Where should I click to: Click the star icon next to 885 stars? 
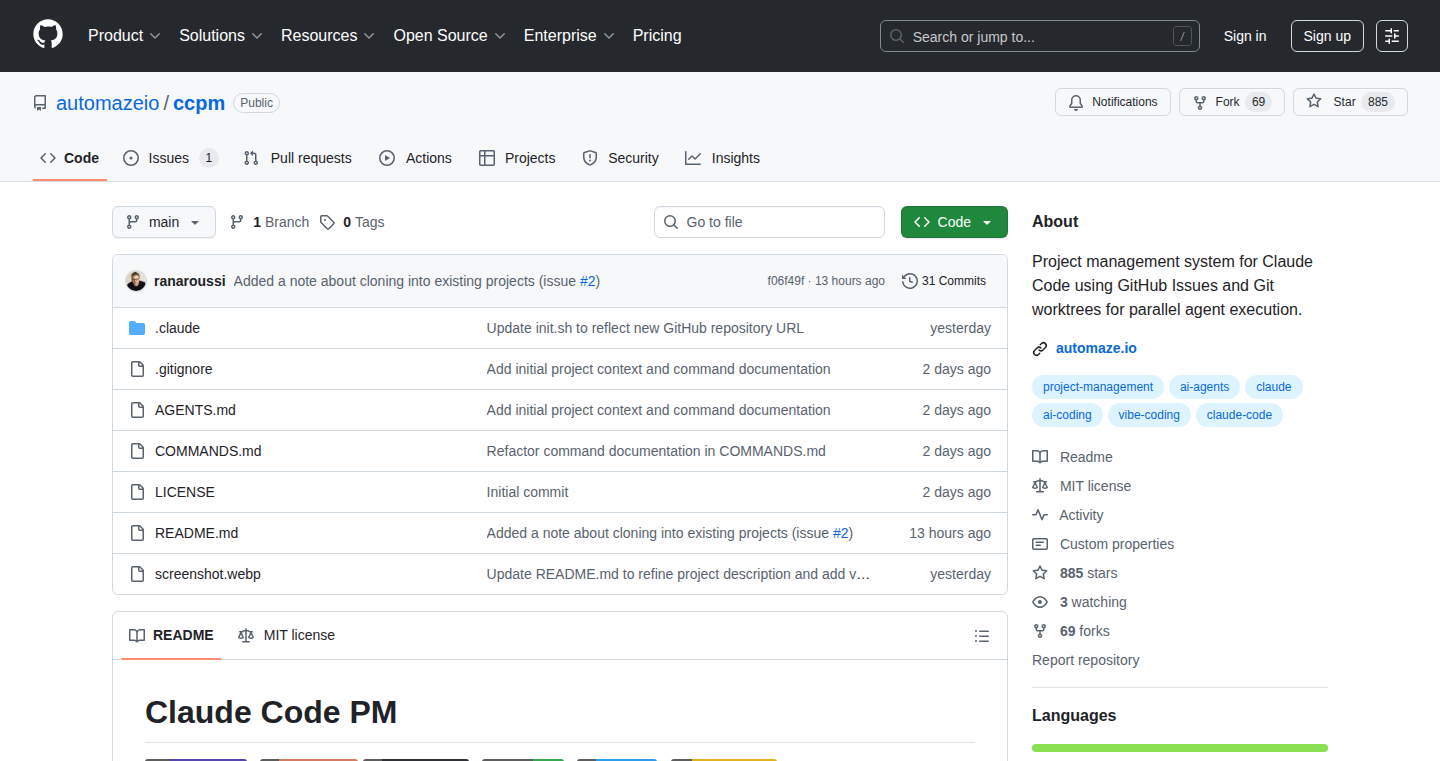tap(1040, 573)
